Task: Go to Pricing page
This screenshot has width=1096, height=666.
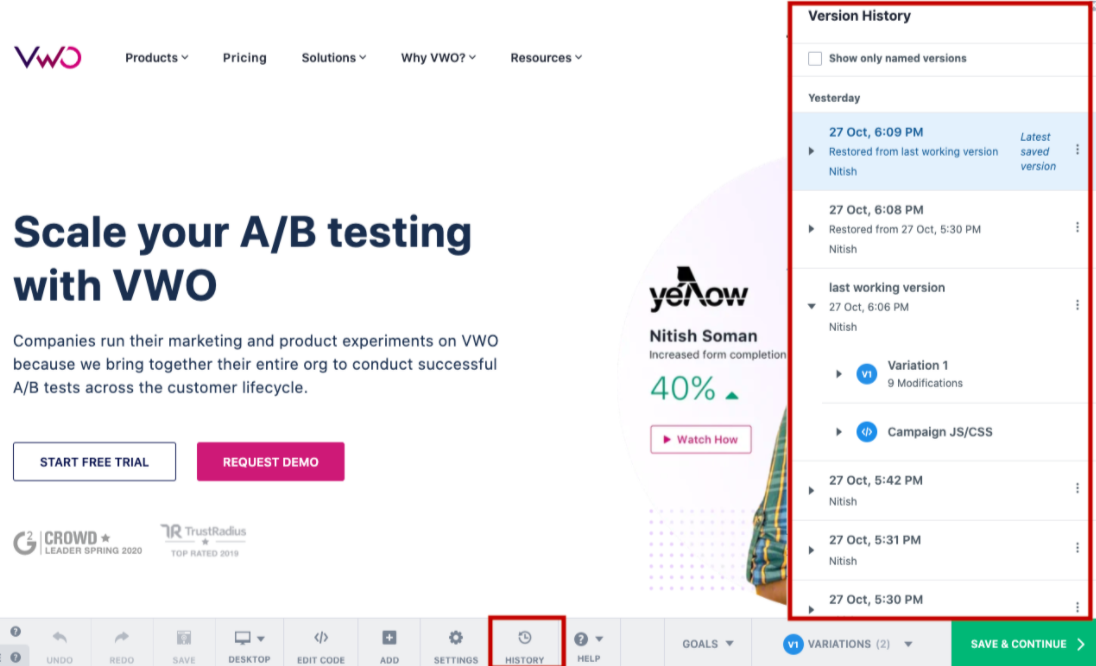Action: [245, 57]
